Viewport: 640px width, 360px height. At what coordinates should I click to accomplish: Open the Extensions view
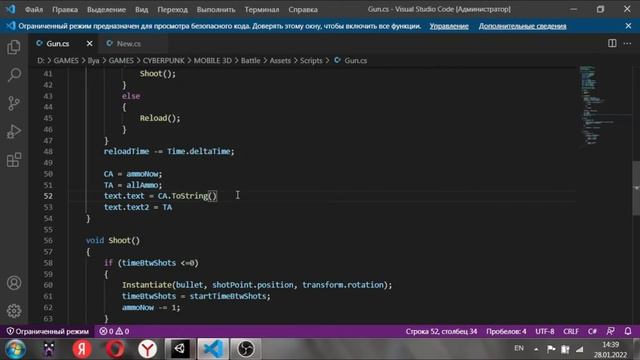pyautogui.click(x=14, y=160)
